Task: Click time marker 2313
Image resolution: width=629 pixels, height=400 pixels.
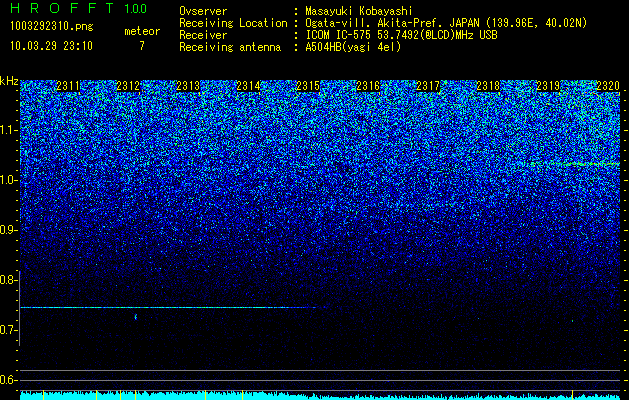Action: 188,86
